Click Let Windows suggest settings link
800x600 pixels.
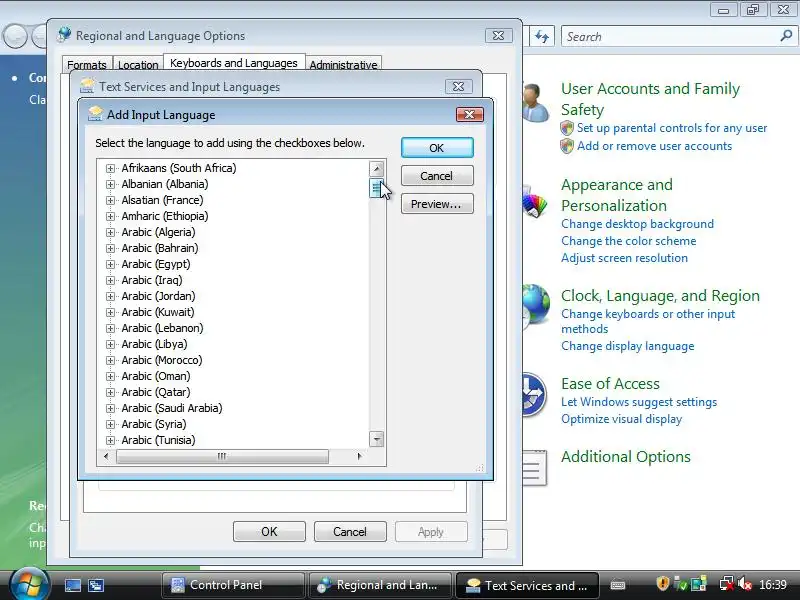pos(639,402)
